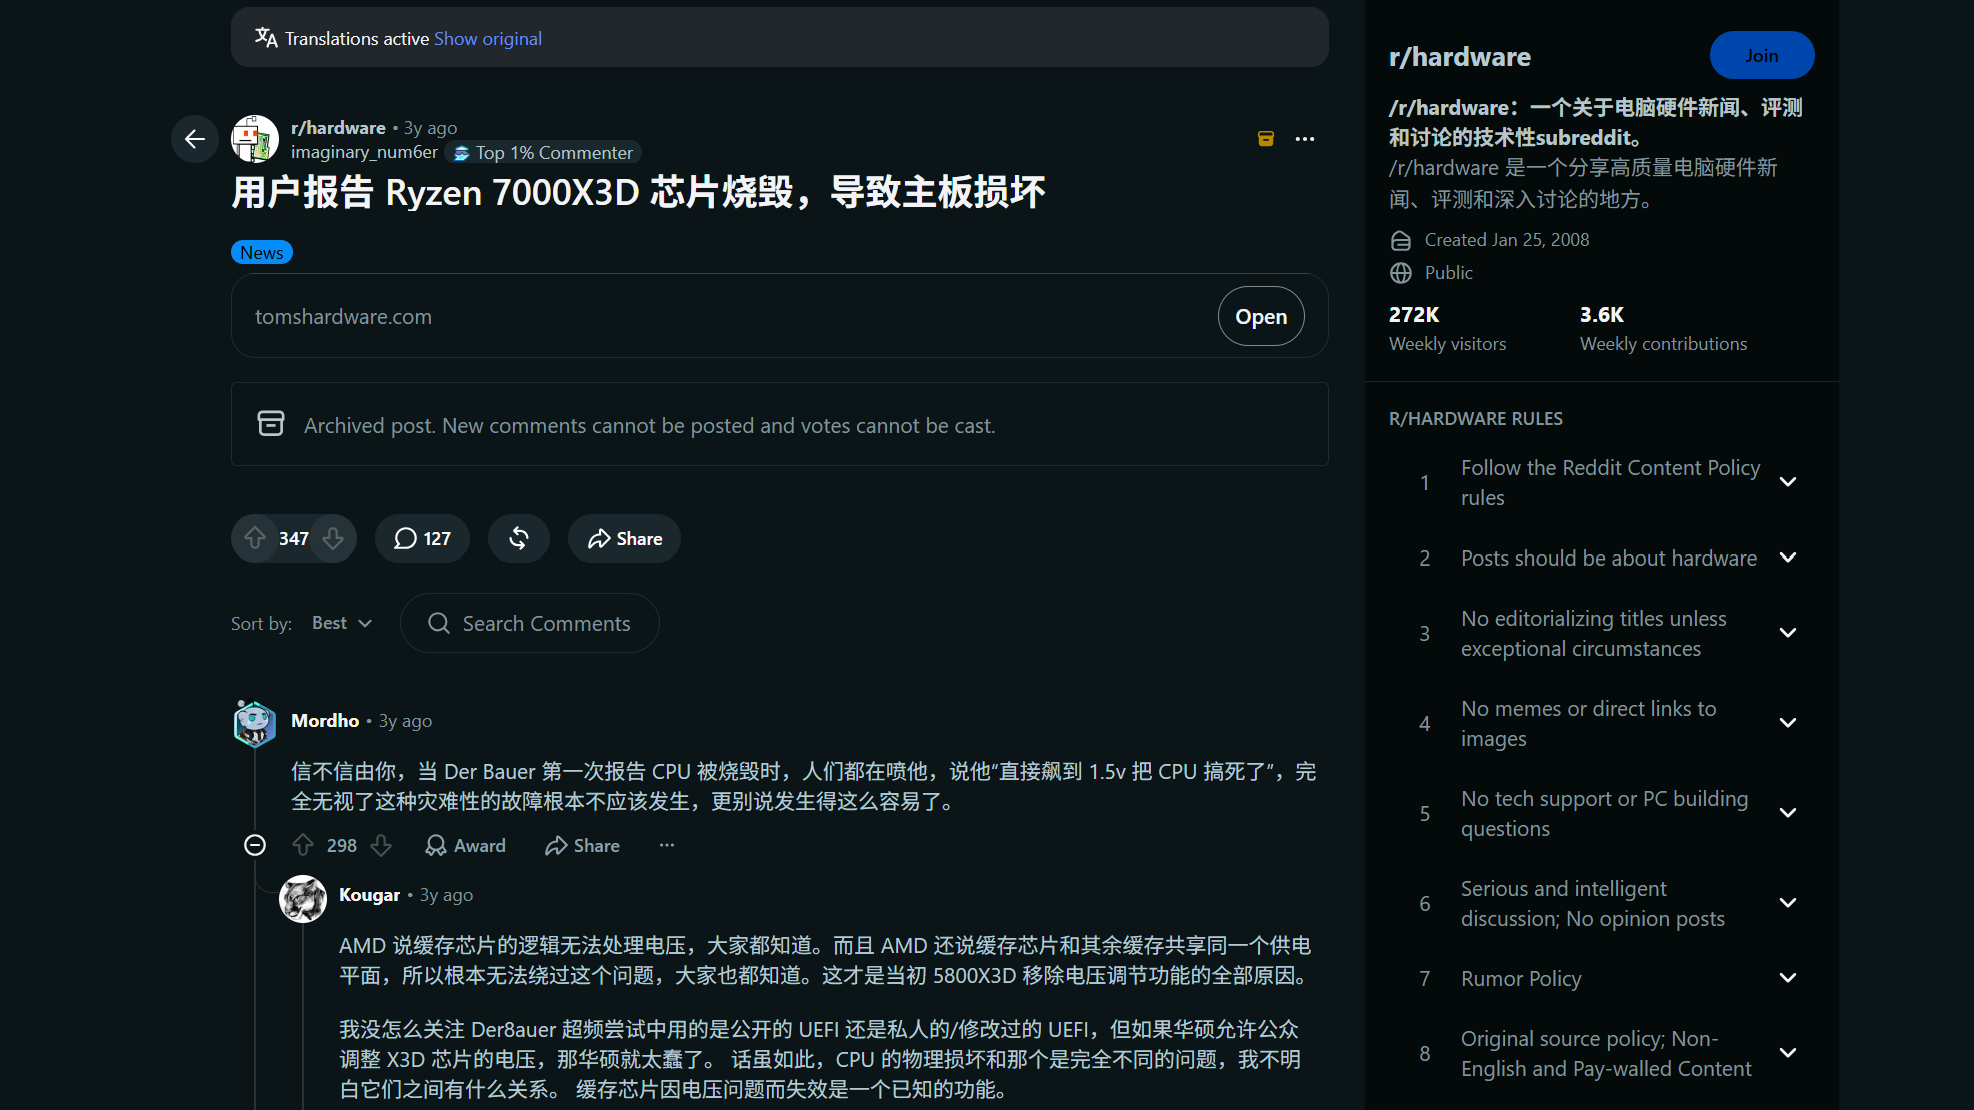
Task: Open the tomshardware.com link
Action: 1261,316
